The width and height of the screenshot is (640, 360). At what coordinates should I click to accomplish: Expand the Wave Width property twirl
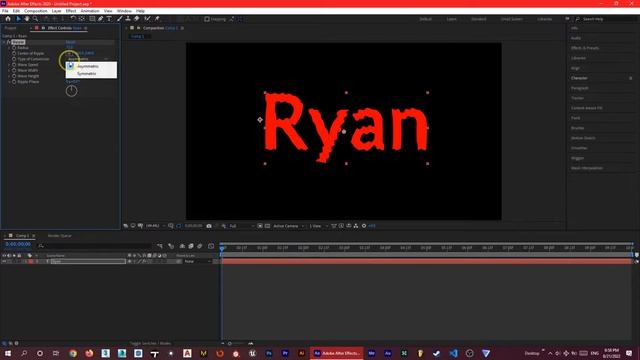[9, 71]
